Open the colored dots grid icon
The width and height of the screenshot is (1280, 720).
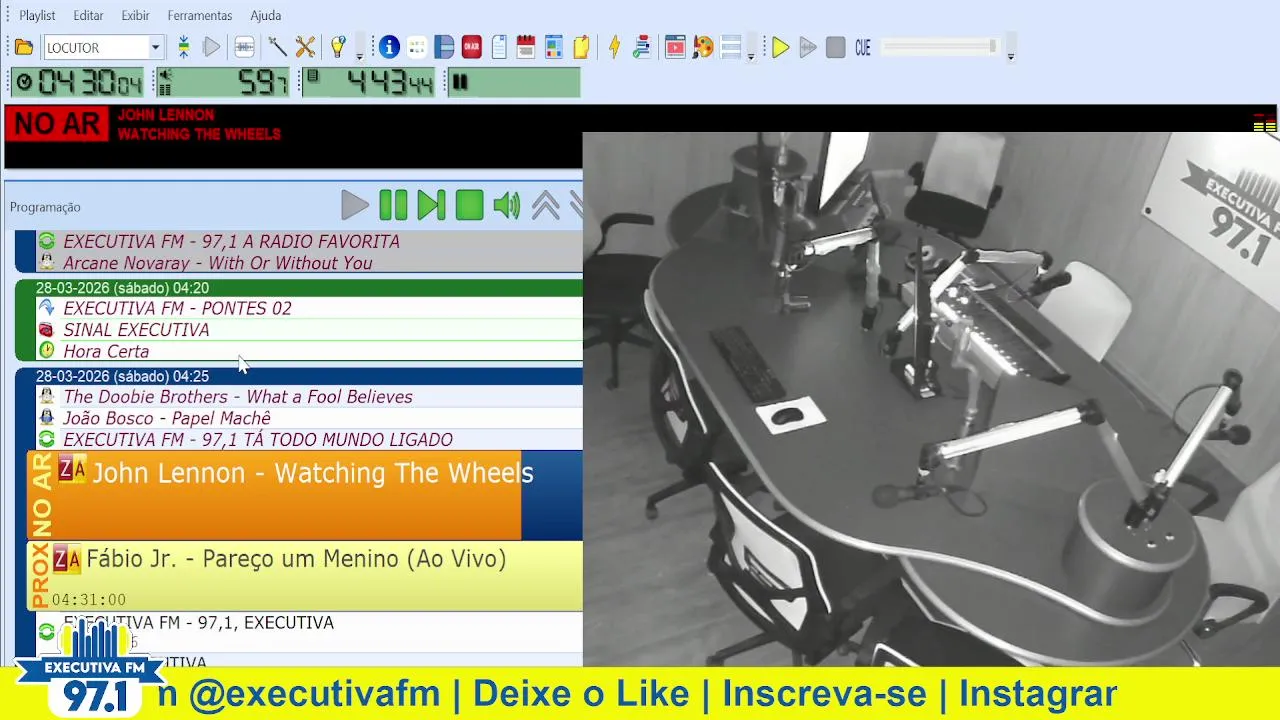click(x=417, y=47)
